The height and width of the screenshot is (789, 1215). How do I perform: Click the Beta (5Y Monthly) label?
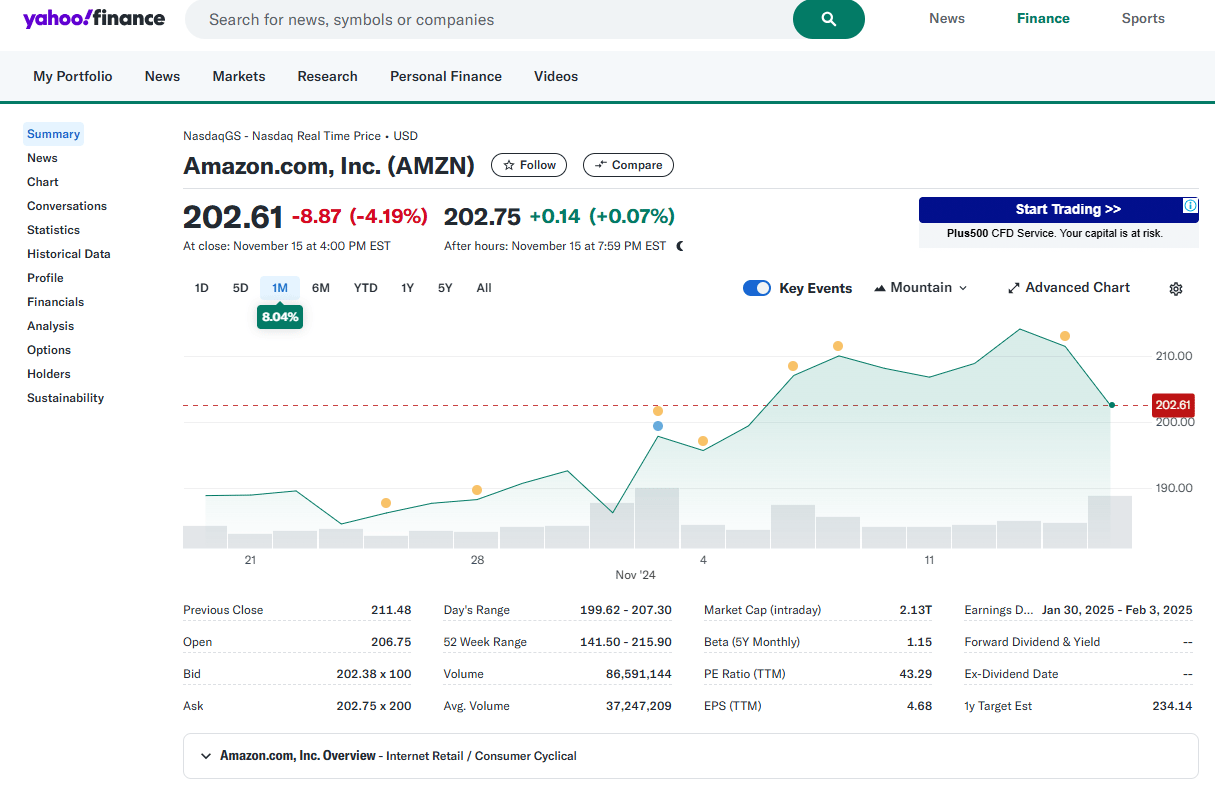[752, 642]
